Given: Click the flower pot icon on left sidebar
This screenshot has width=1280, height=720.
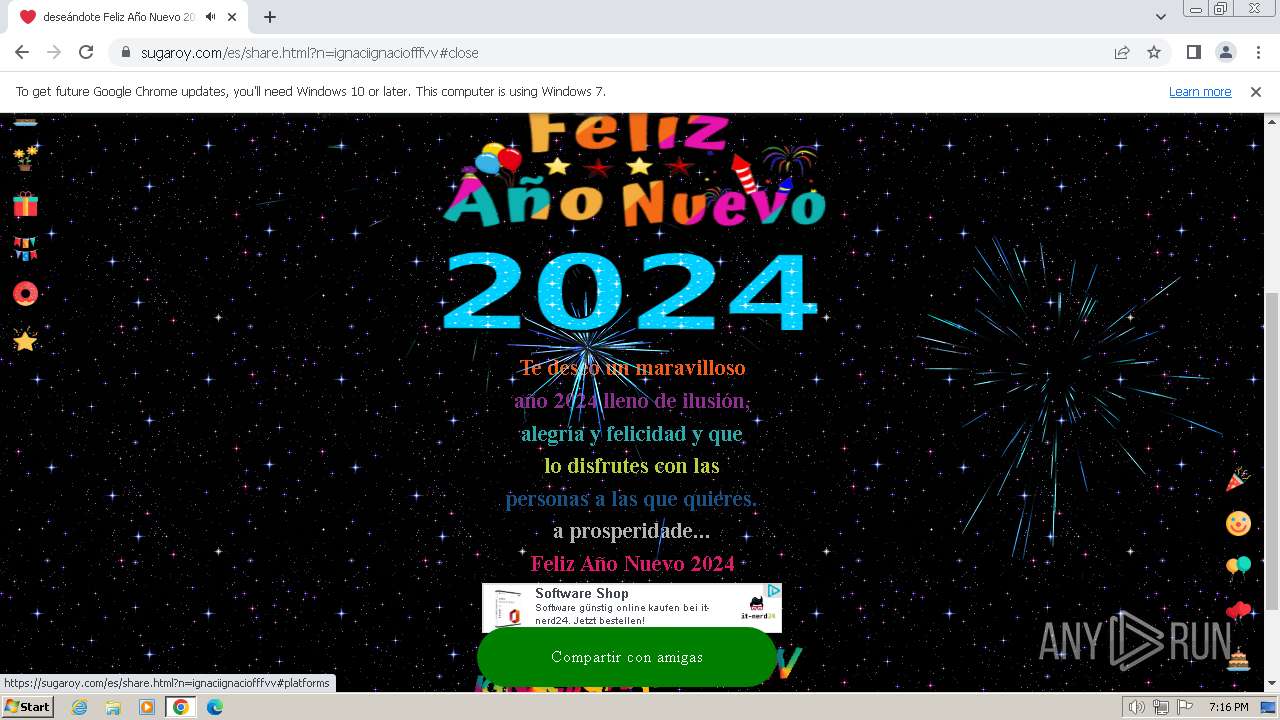Looking at the screenshot, I should pos(25,158).
